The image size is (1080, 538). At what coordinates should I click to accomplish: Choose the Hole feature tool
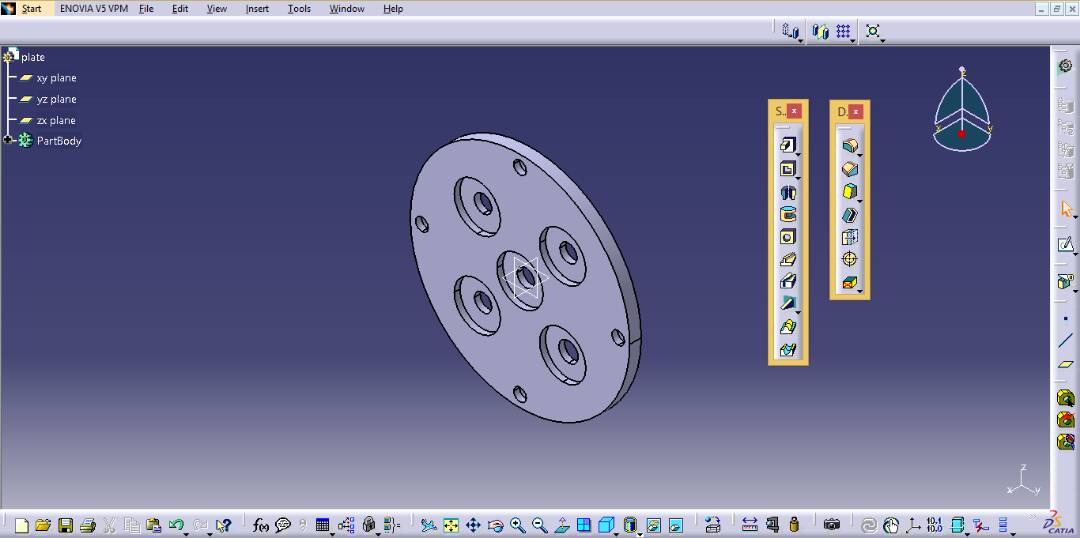click(787, 237)
